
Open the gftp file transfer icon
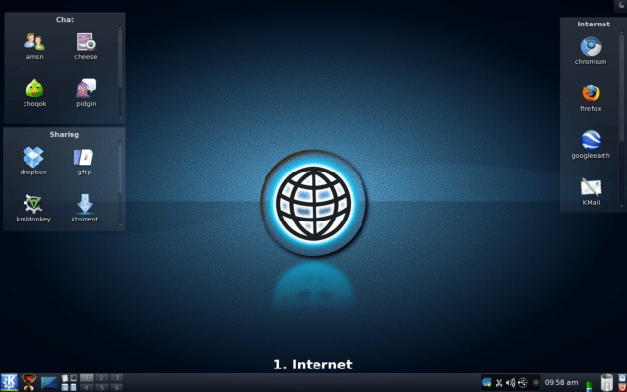[84, 157]
